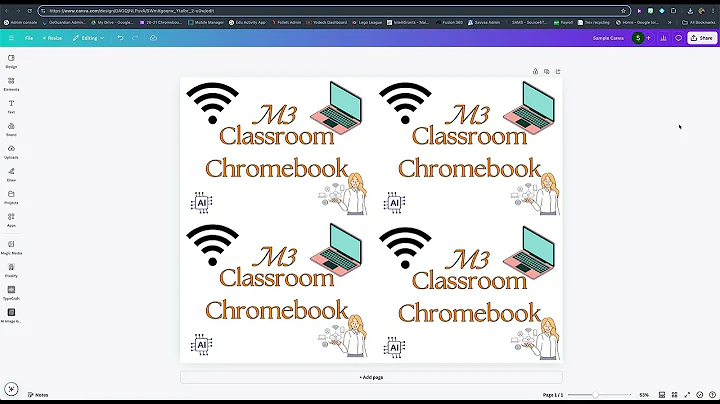Open the TypeCraft app
Viewport: 720px width, 404px height.
(11, 293)
